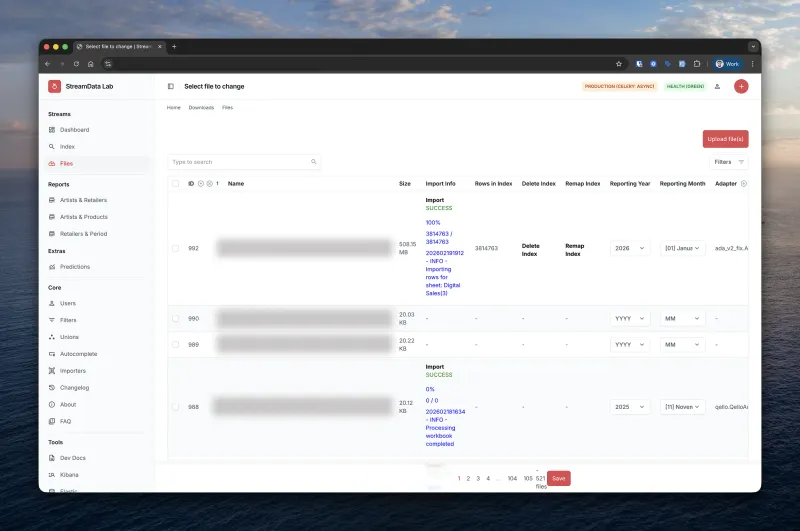Go to Predictions under Extras

point(75,267)
